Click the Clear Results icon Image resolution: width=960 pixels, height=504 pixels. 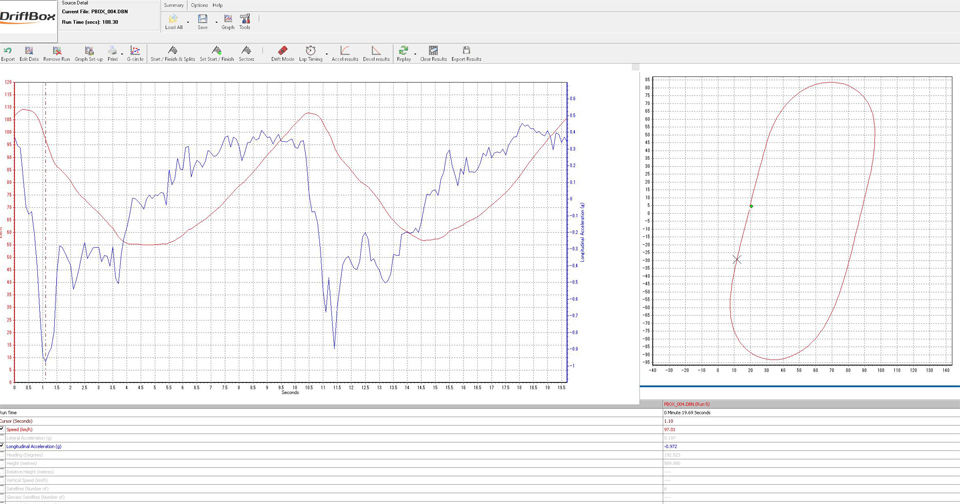click(x=433, y=51)
